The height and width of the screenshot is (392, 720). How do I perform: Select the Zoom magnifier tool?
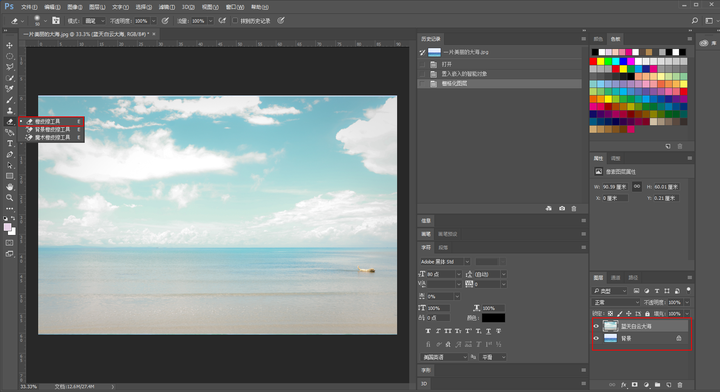[10, 198]
